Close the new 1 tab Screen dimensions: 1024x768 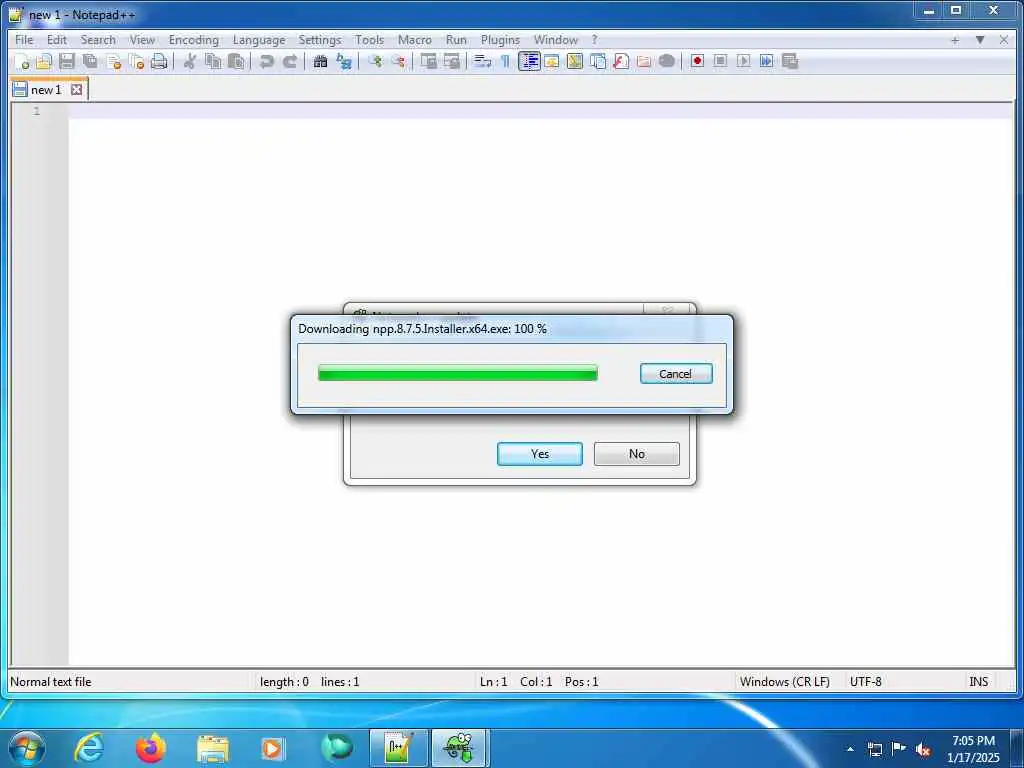[76, 89]
